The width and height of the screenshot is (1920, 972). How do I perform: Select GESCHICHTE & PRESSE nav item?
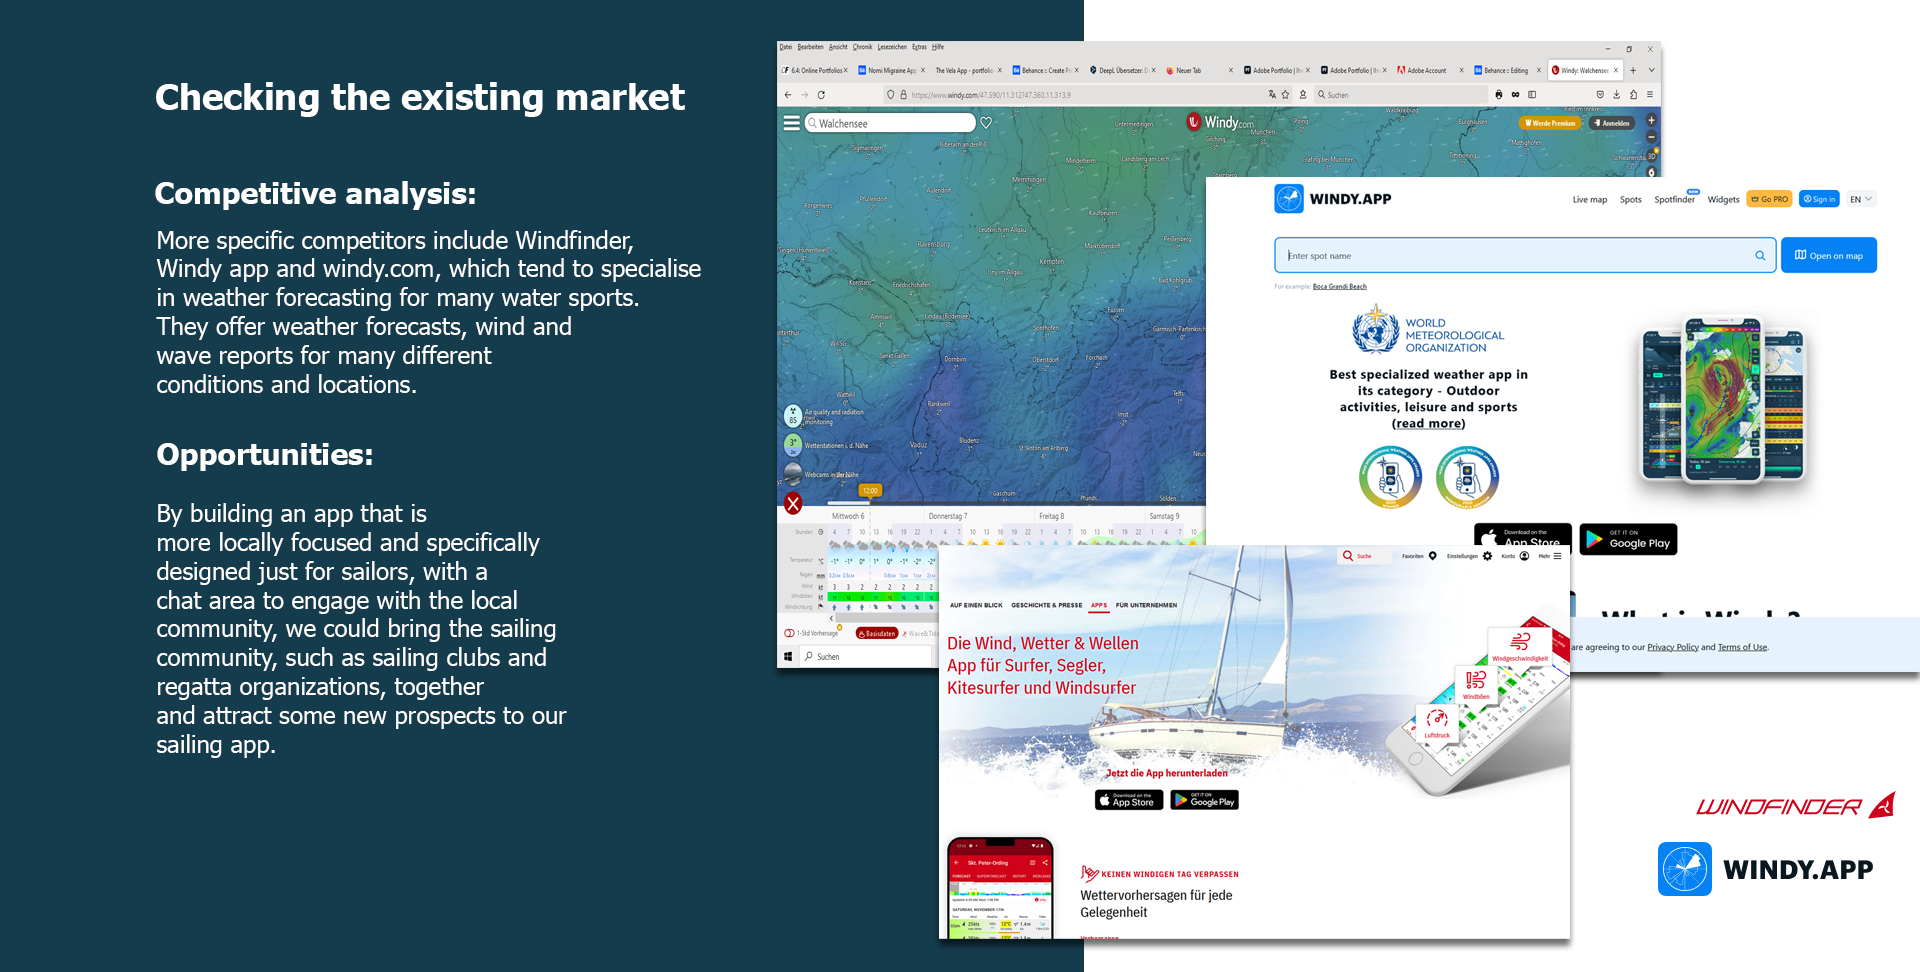(1046, 605)
